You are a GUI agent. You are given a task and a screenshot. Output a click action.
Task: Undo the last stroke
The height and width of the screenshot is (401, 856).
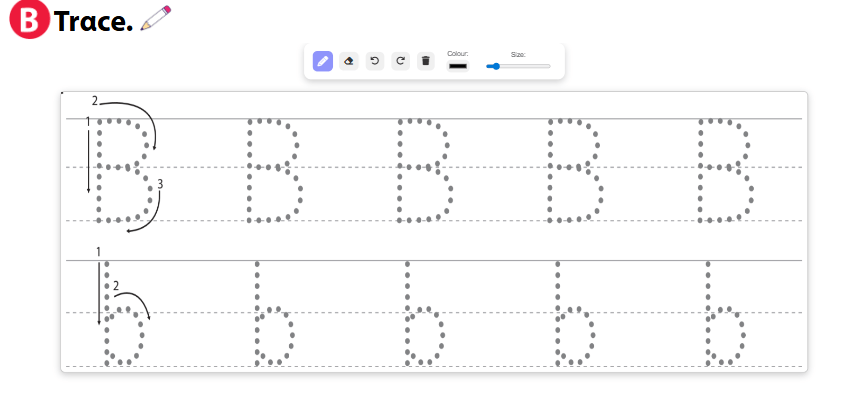[375, 61]
